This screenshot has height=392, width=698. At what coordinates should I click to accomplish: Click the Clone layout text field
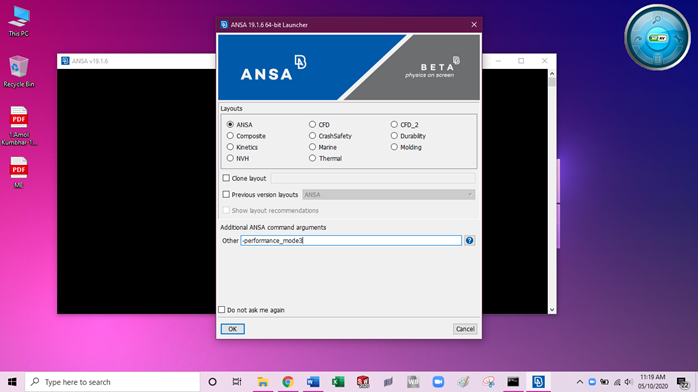(373, 178)
